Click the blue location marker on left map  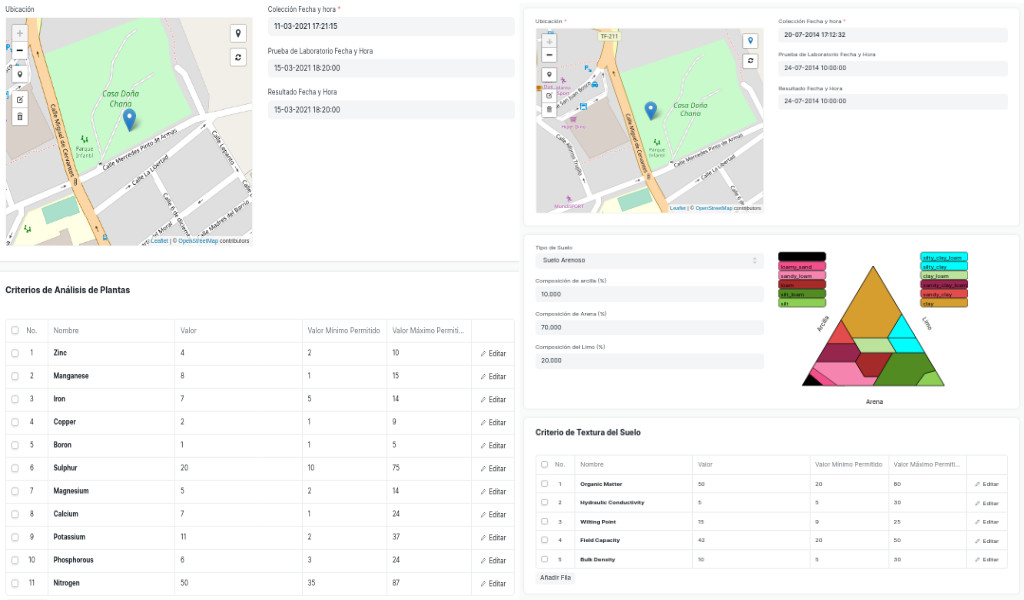coord(129,119)
